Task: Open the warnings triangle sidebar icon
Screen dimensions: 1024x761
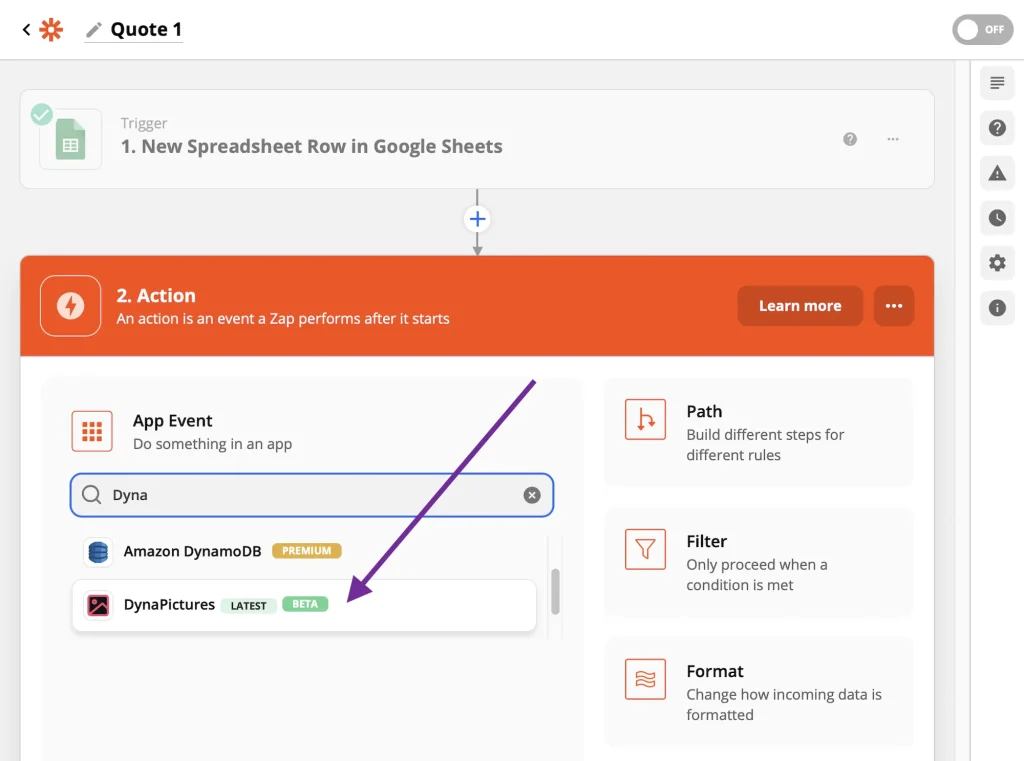Action: (x=997, y=173)
